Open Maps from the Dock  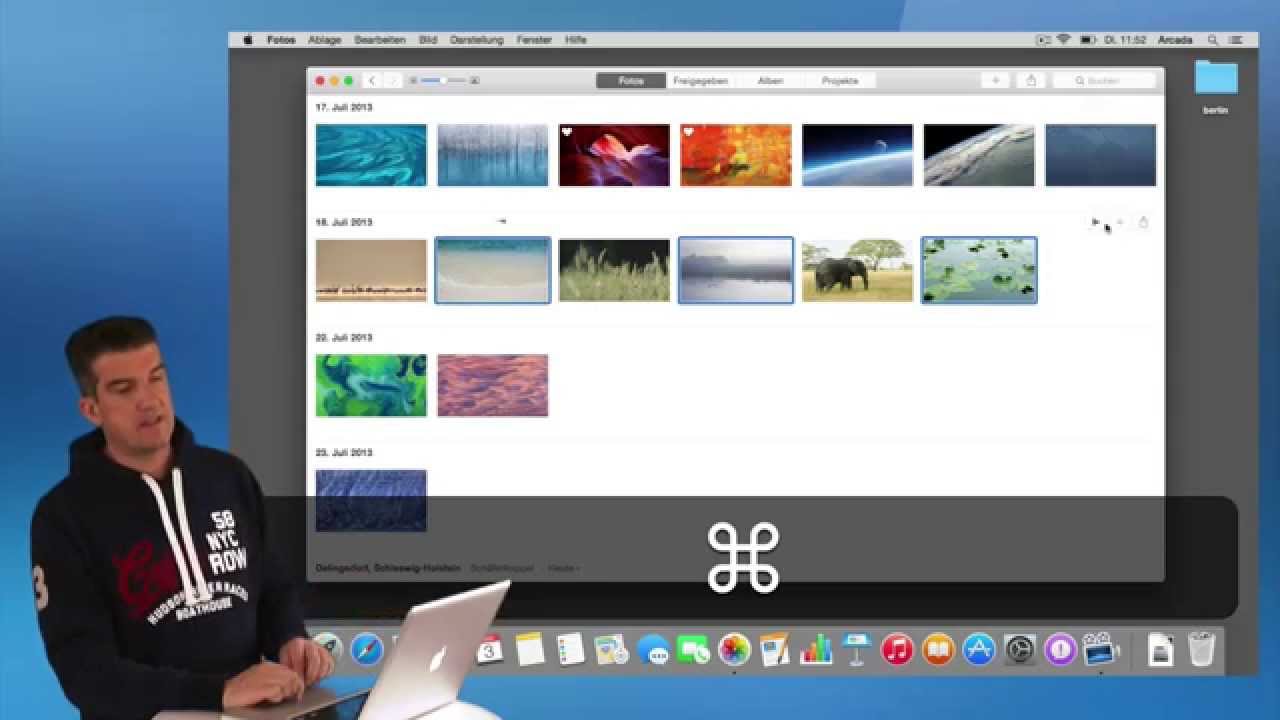click(x=611, y=650)
